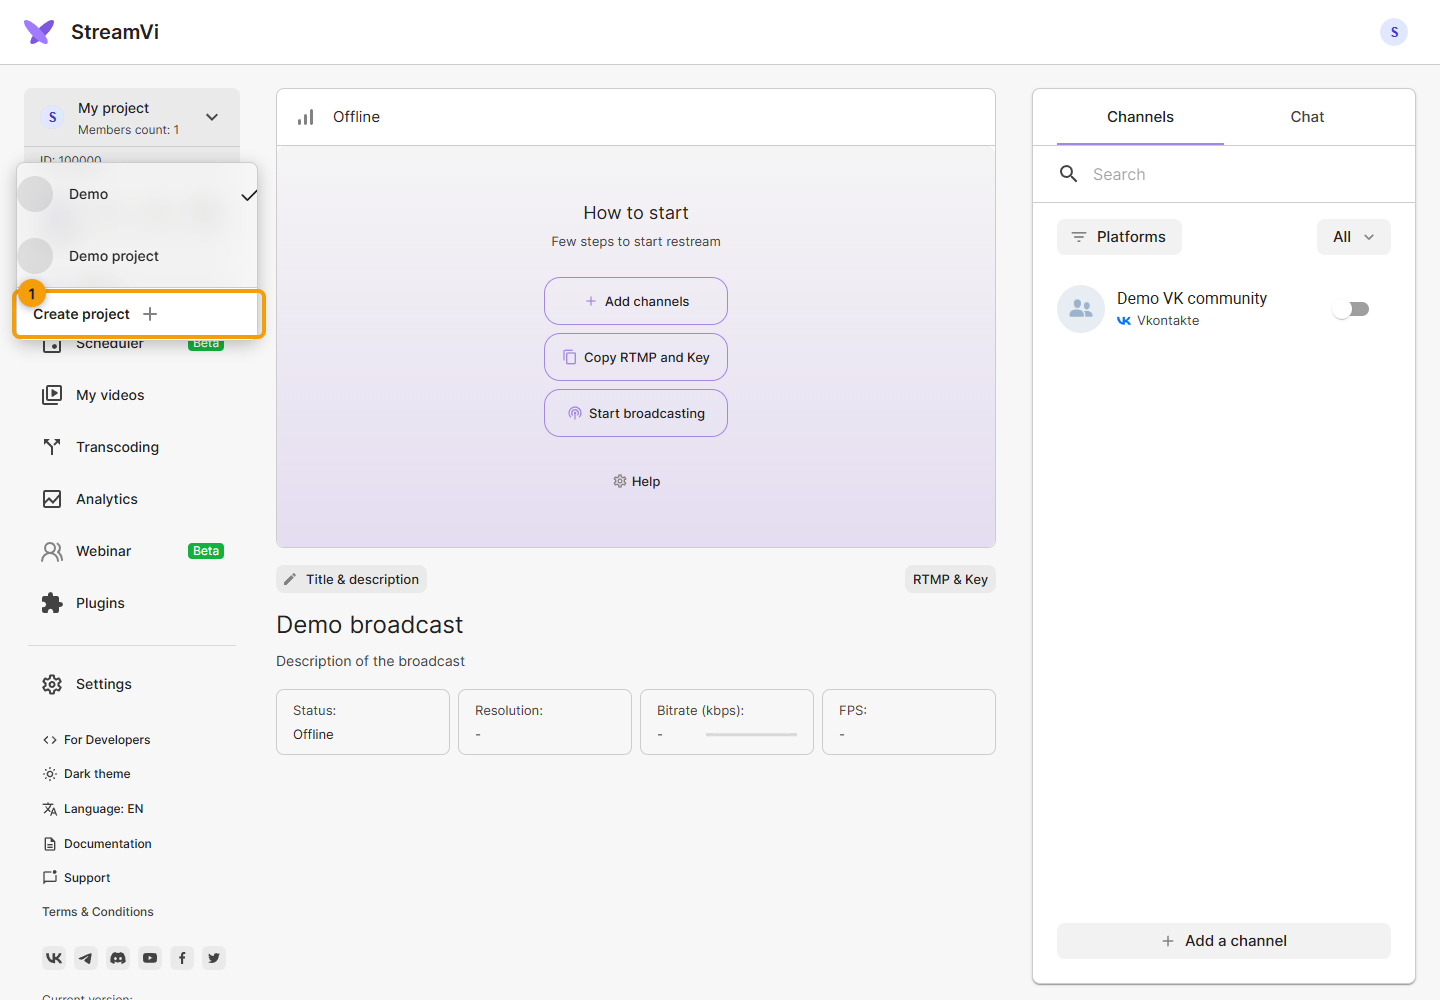Open the Platforms filter

pyautogui.click(x=1119, y=237)
